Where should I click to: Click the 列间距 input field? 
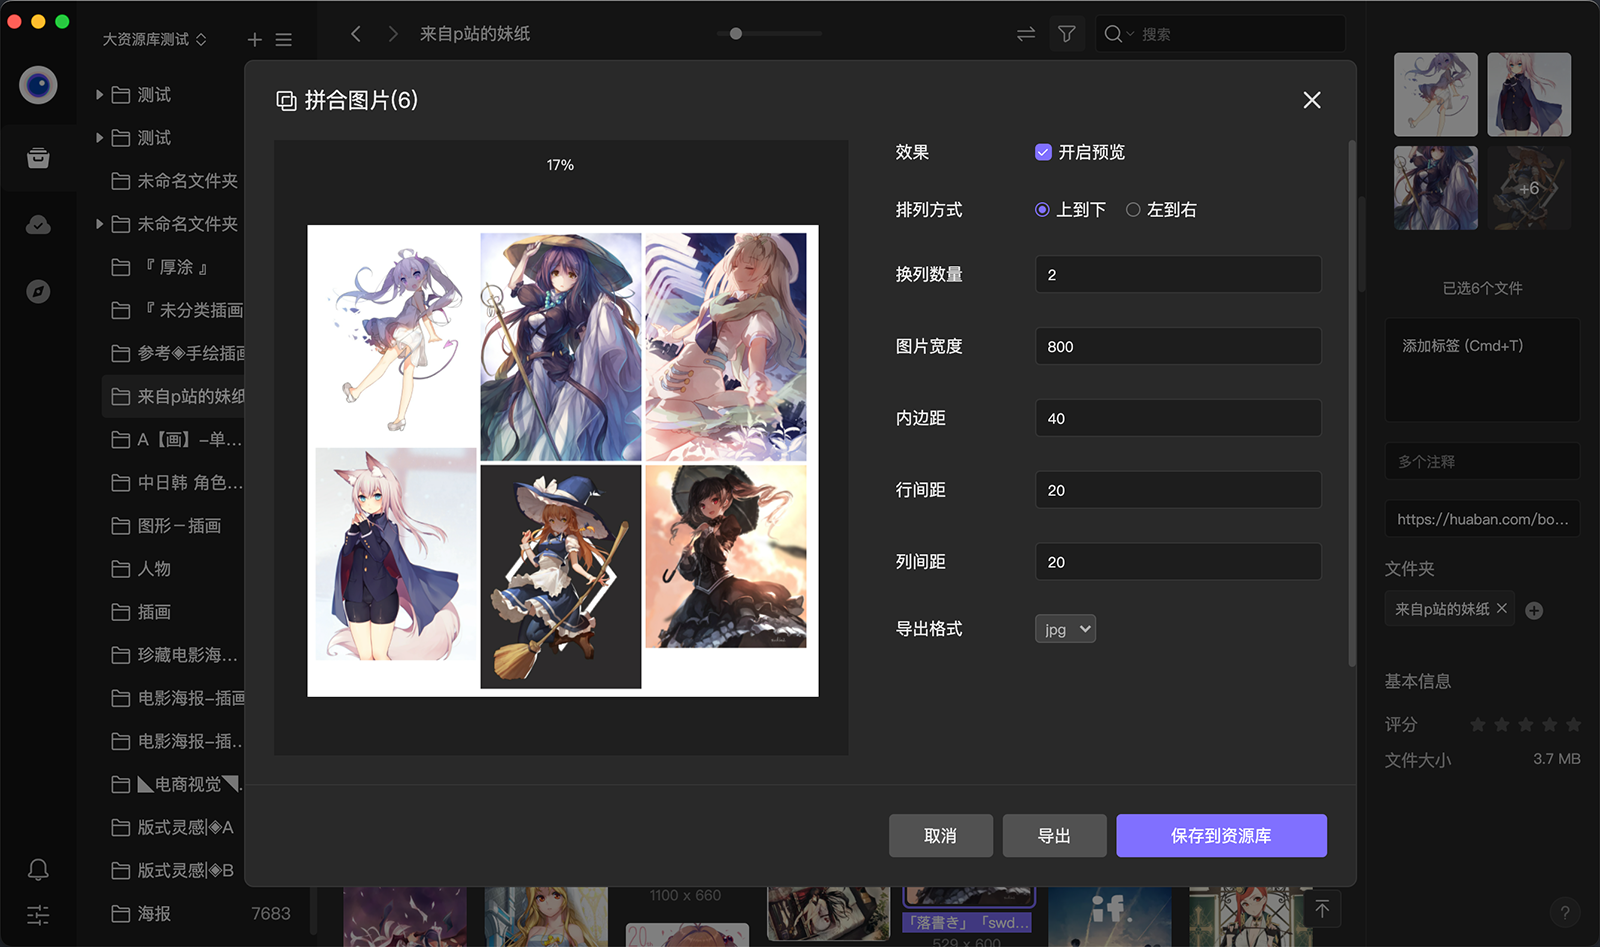click(x=1178, y=562)
